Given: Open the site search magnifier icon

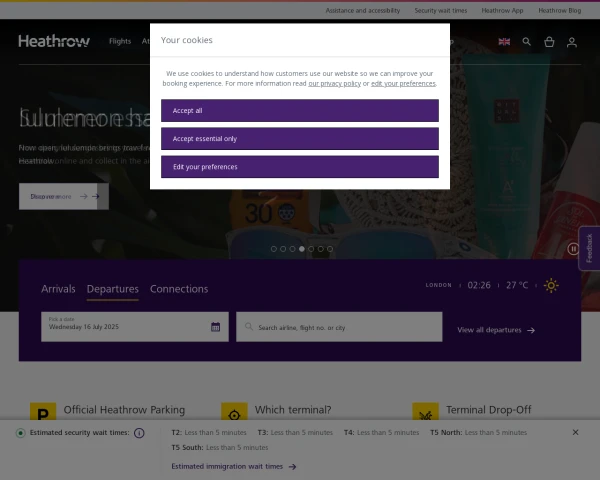Looking at the screenshot, I should pos(527,41).
